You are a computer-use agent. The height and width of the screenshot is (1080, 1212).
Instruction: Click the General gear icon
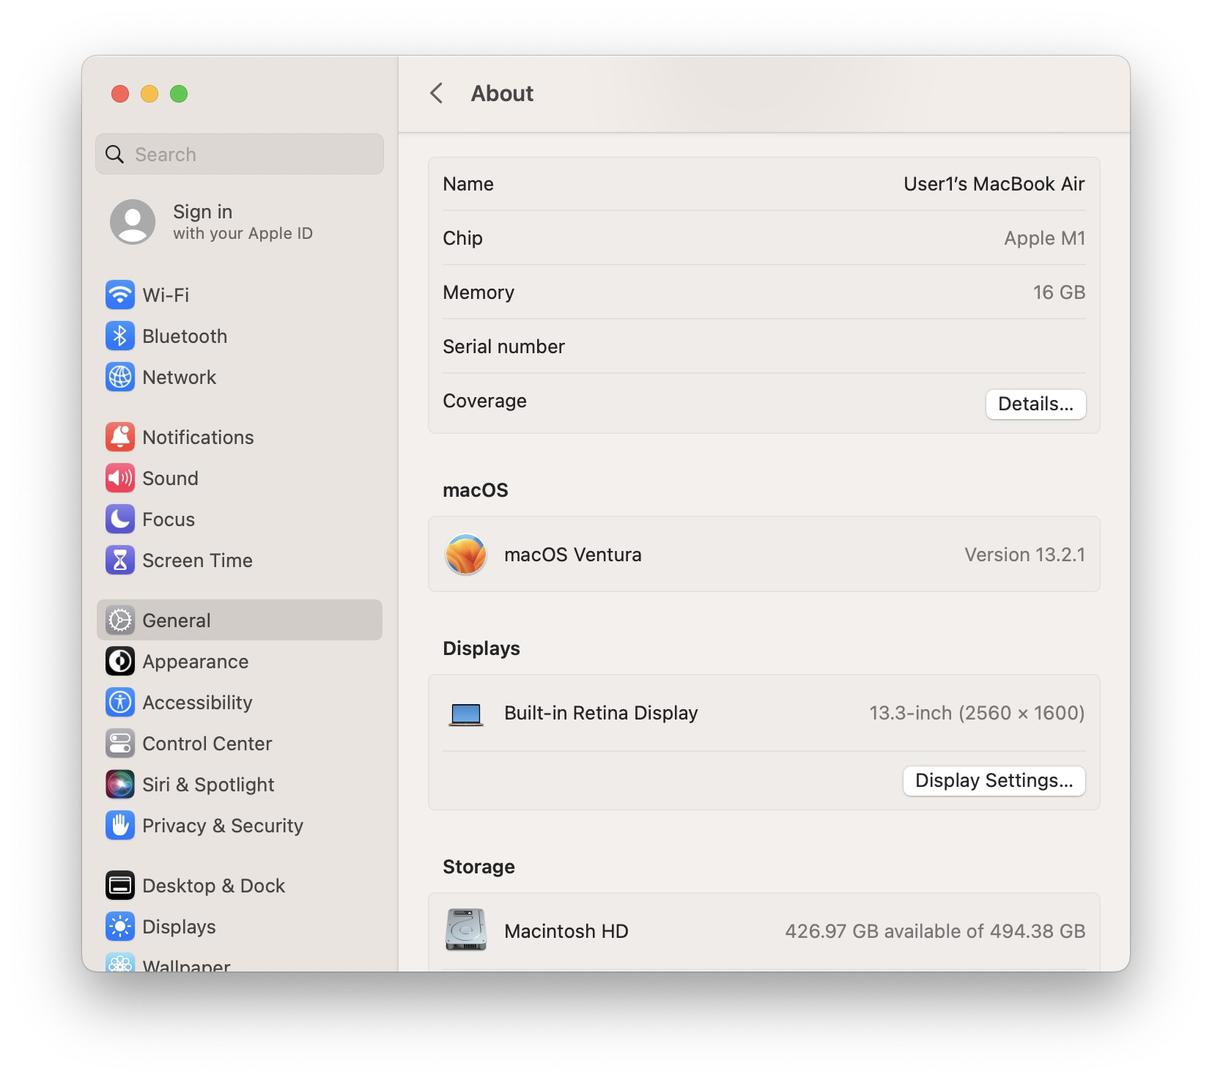120,620
